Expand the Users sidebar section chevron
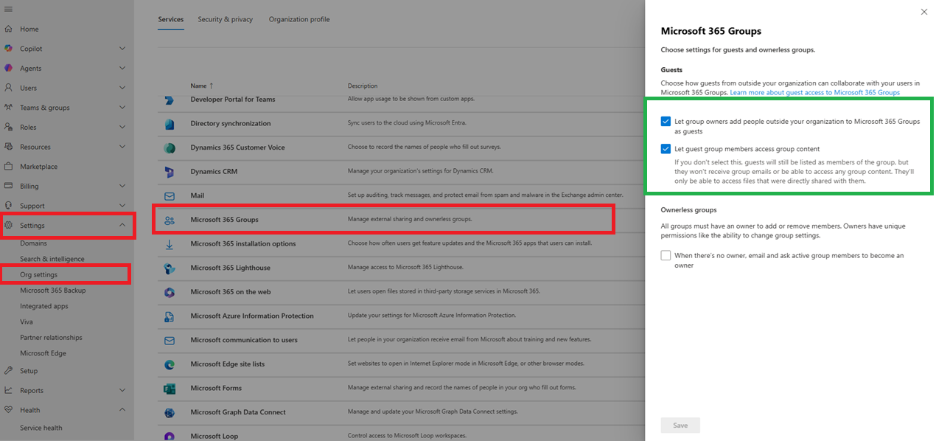Screen dimensions: 936x441 pyautogui.click(x=122, y=88)
